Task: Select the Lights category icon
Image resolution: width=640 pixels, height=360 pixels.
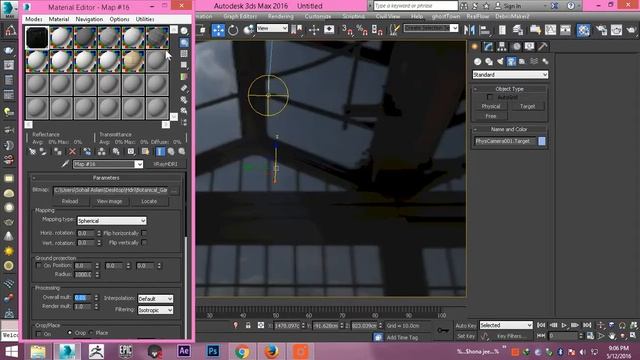Action: [x=500, y=62]
